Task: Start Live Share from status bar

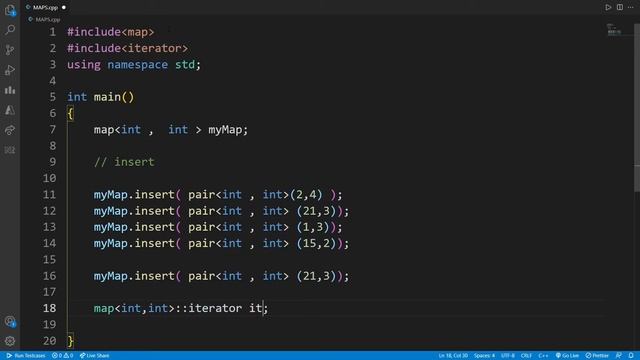Action: (x=94, y=356)
